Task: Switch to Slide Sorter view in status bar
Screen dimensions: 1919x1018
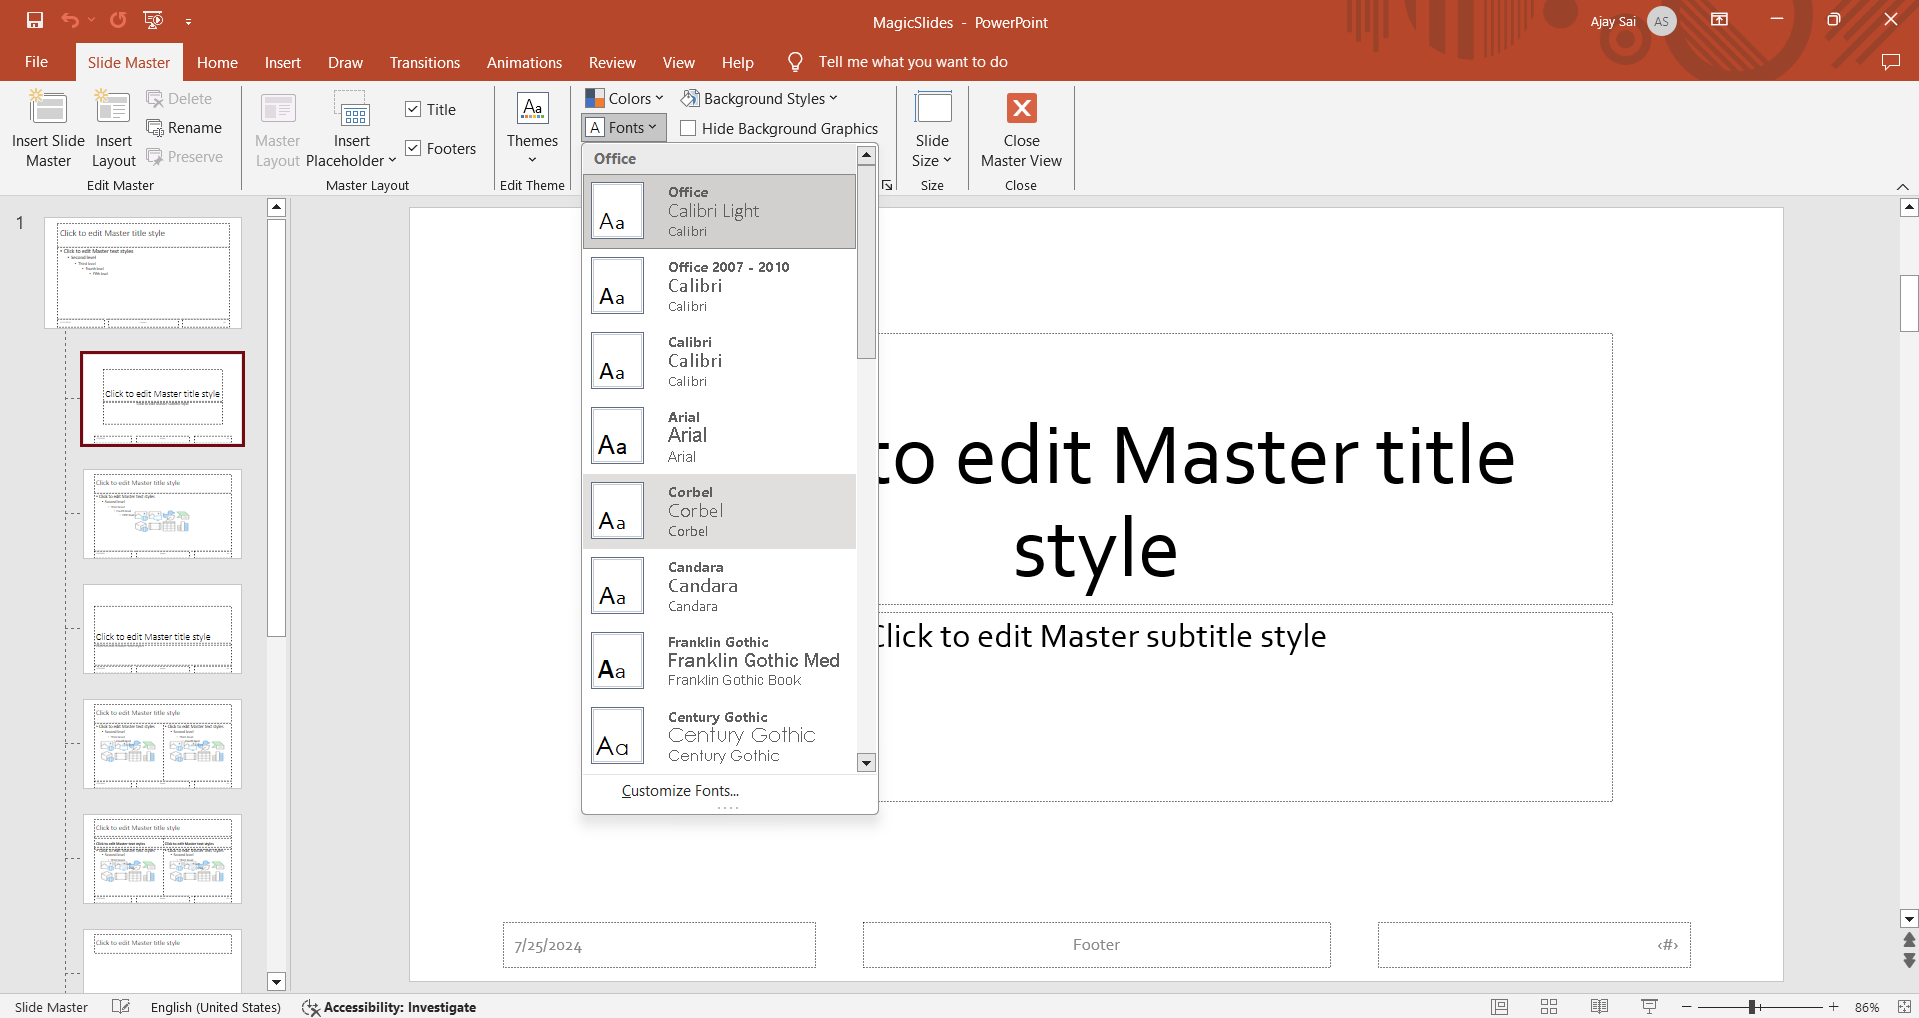Action: pos(1549,1007)
